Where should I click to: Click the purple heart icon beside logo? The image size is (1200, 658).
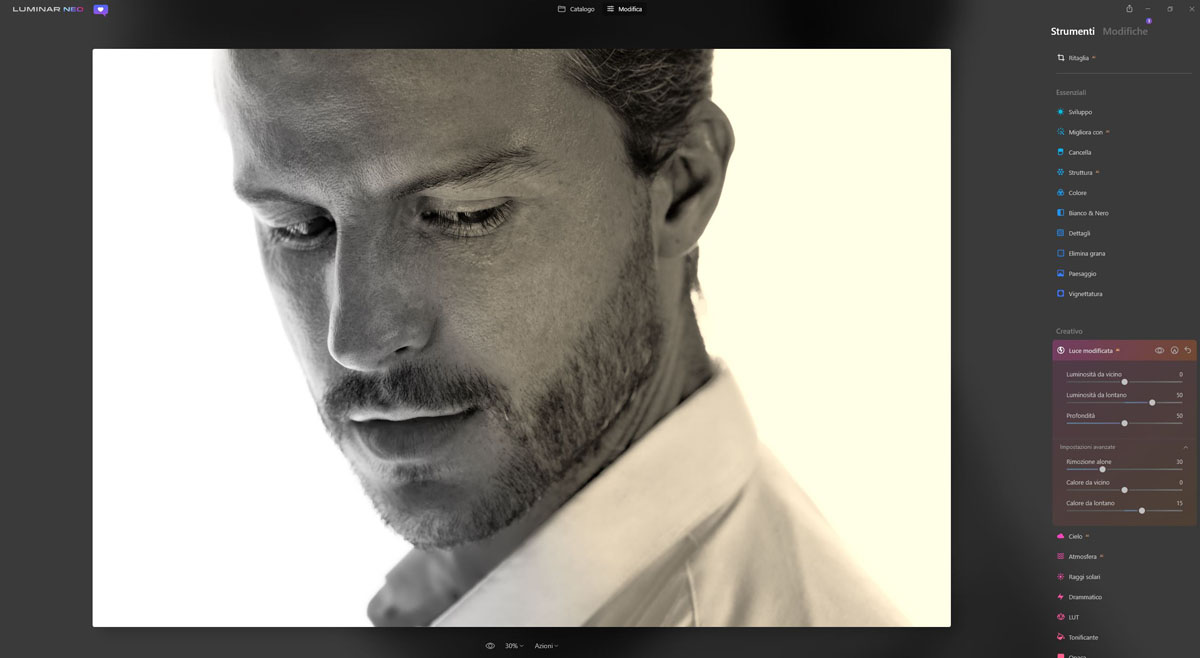tap(100, 10)
